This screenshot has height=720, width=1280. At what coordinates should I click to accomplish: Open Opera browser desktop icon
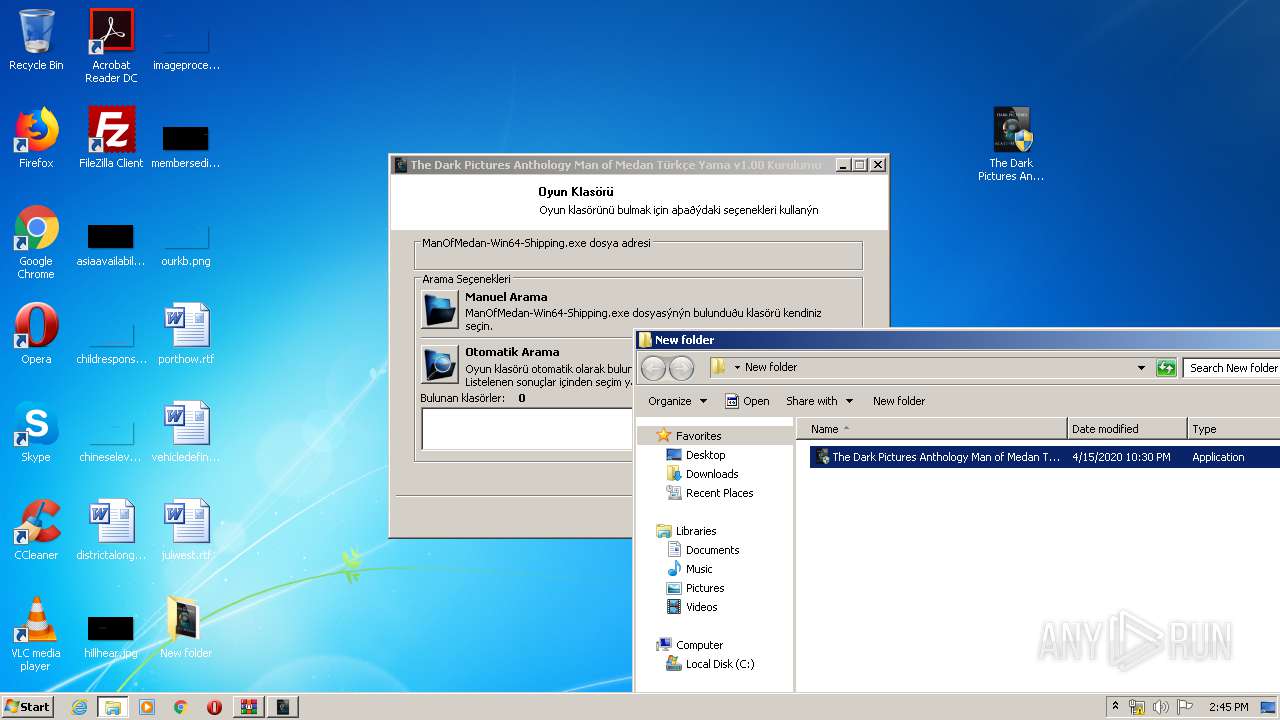pos(36,334)
